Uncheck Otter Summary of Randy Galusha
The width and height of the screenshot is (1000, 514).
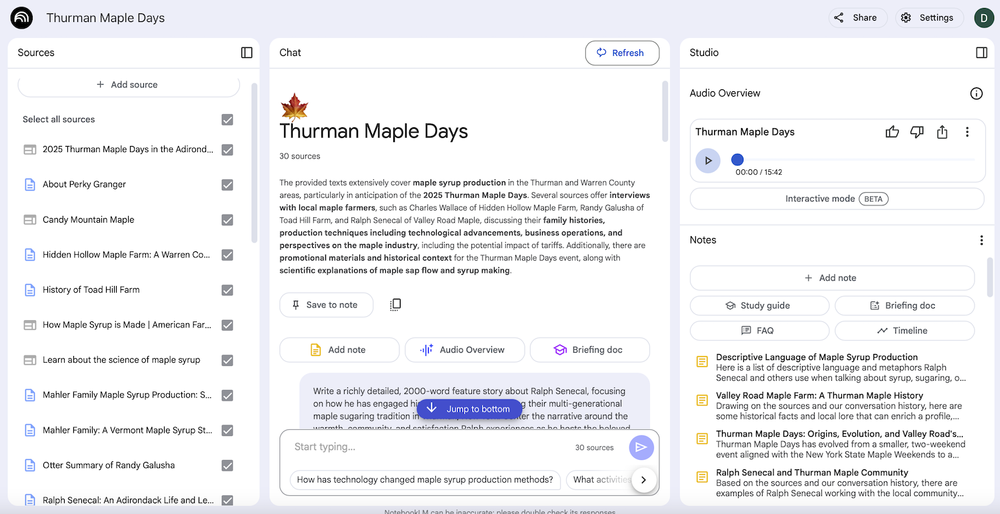click(x=227, y=466)
